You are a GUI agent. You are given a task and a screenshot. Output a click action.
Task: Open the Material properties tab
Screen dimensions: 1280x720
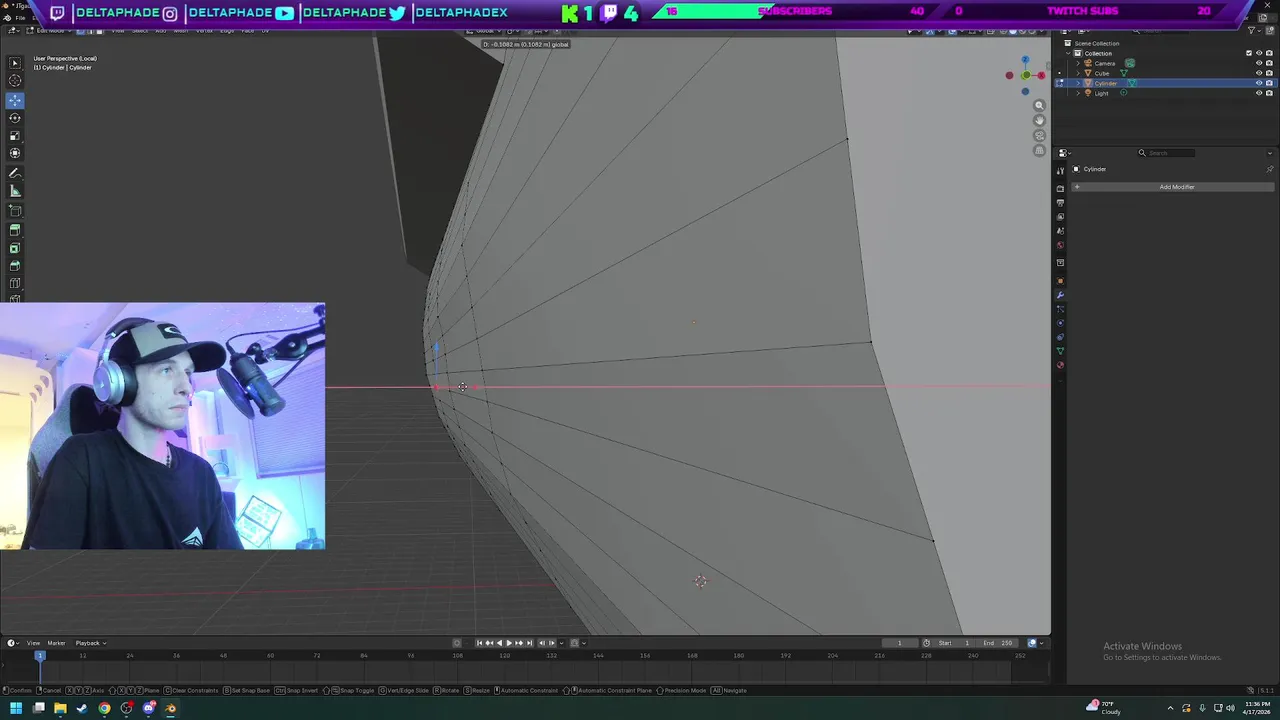(1060, 365)
